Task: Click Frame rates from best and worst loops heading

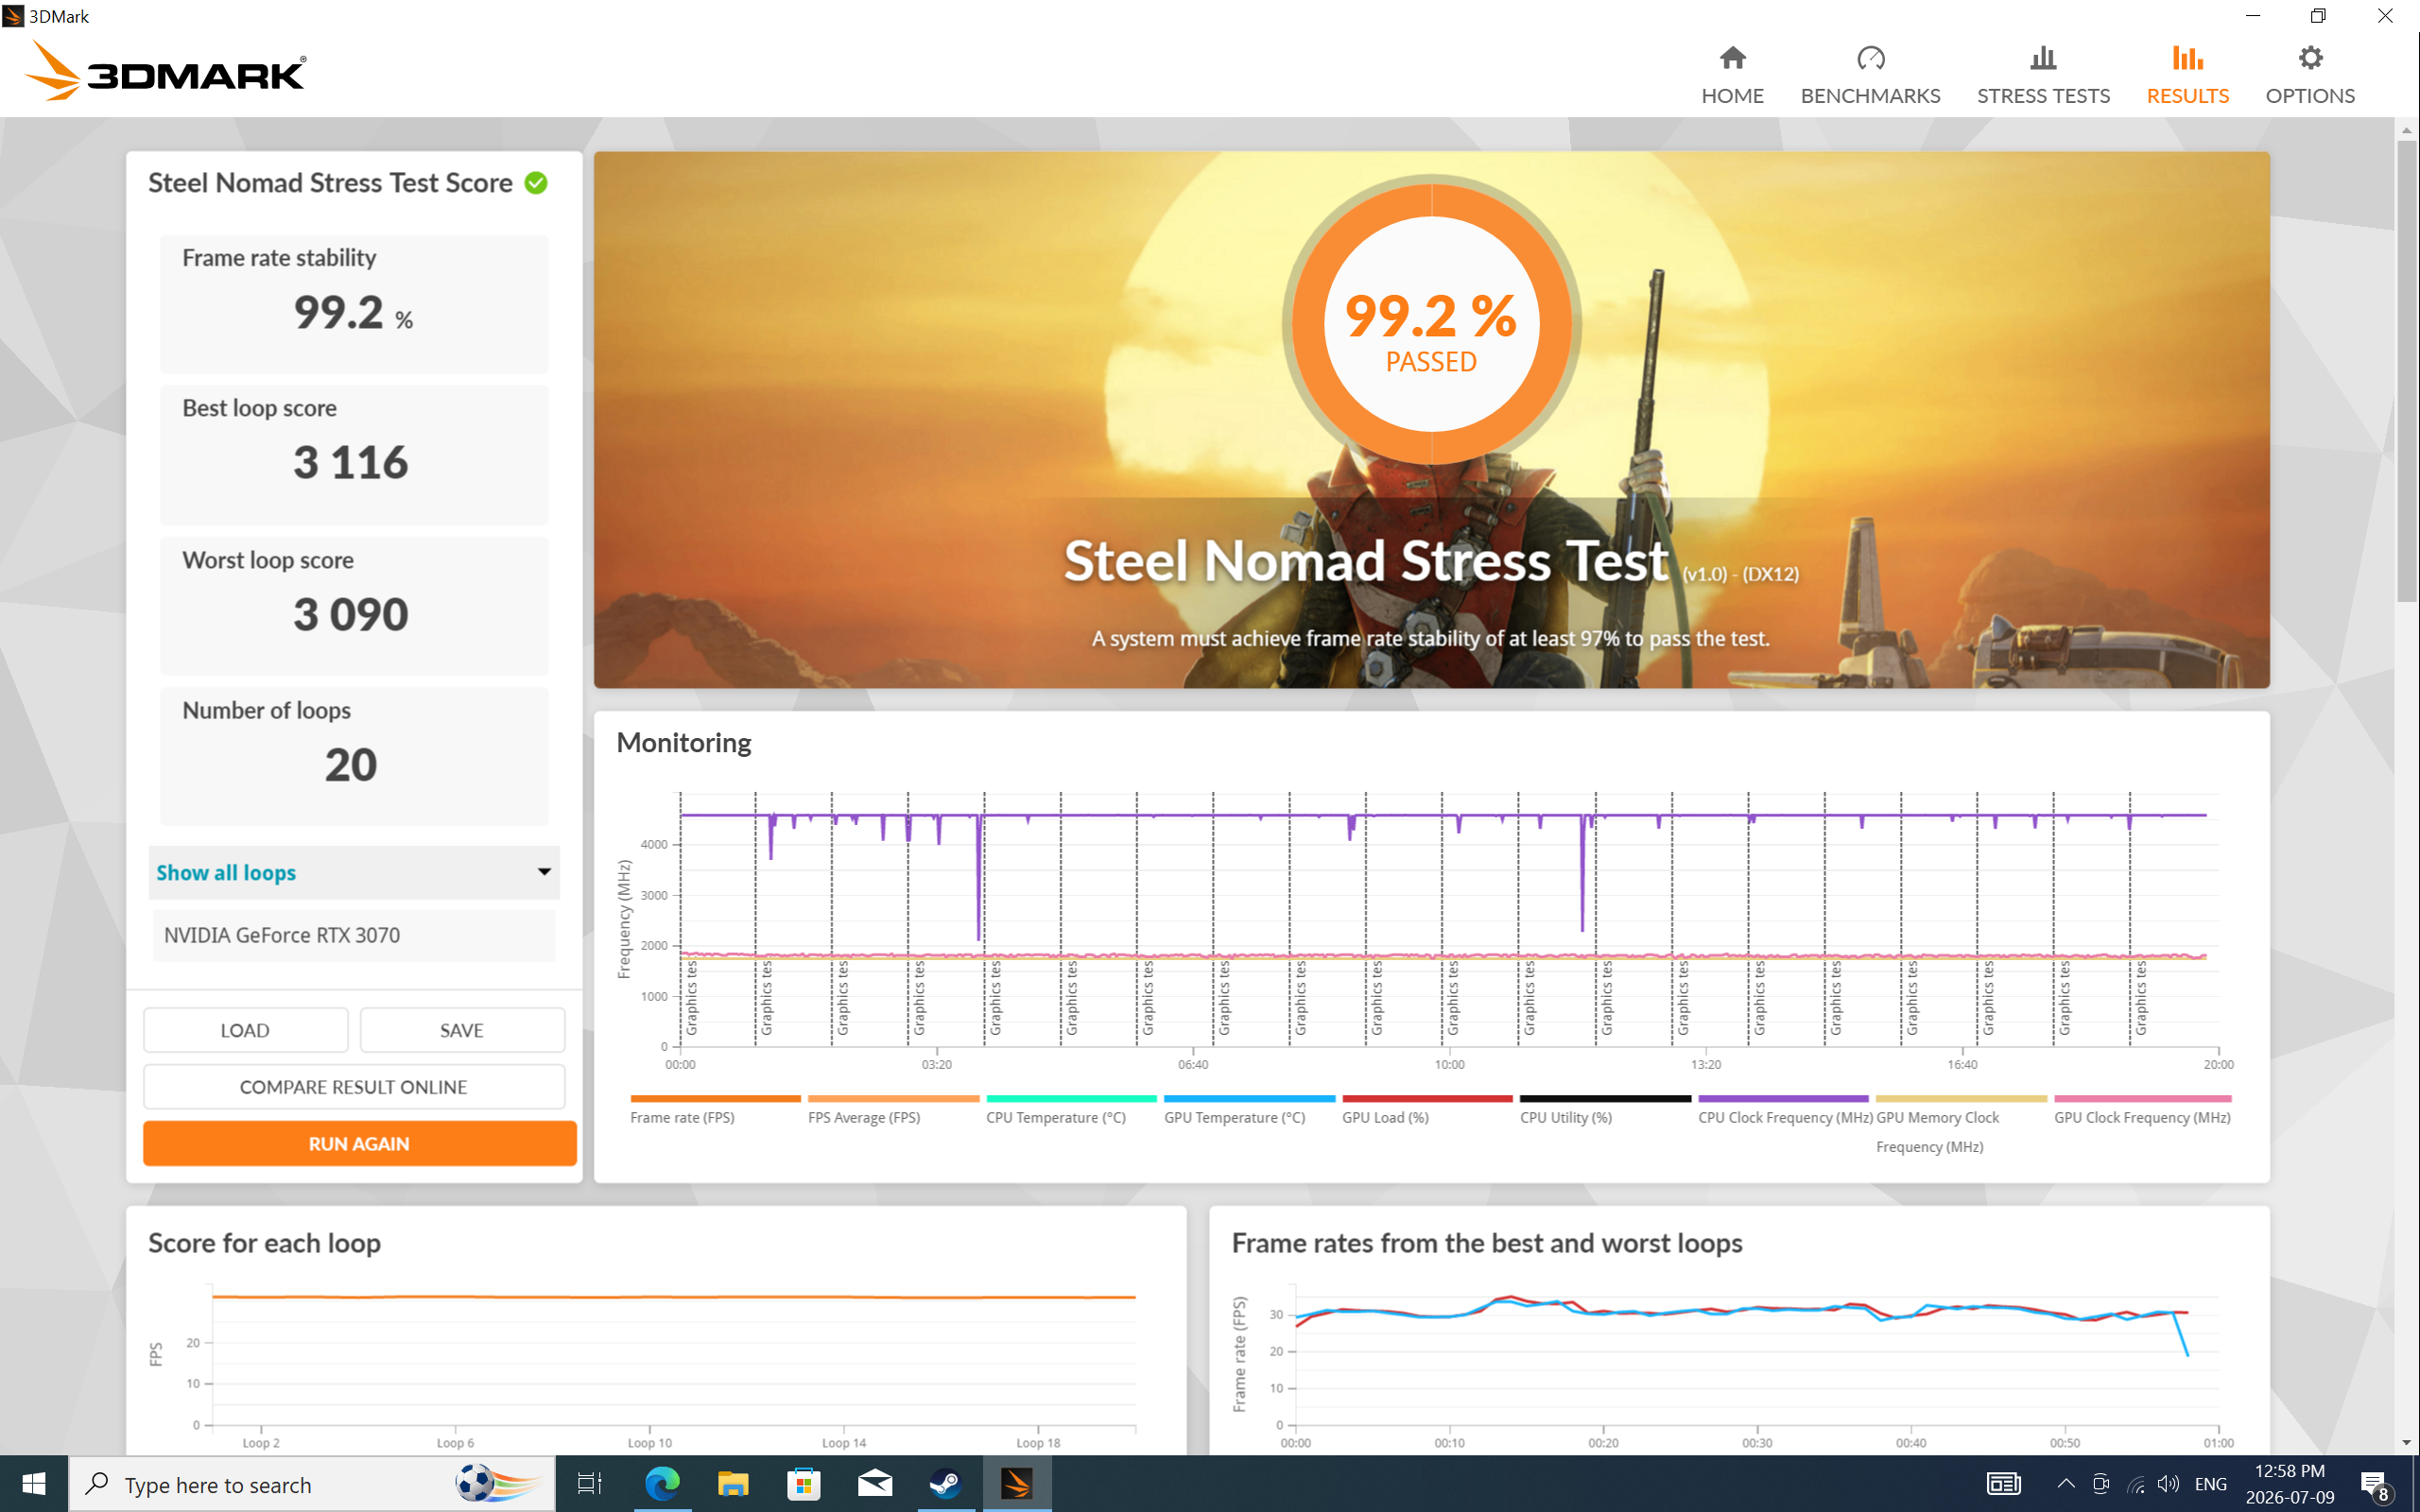Action: (1487, 1243)
